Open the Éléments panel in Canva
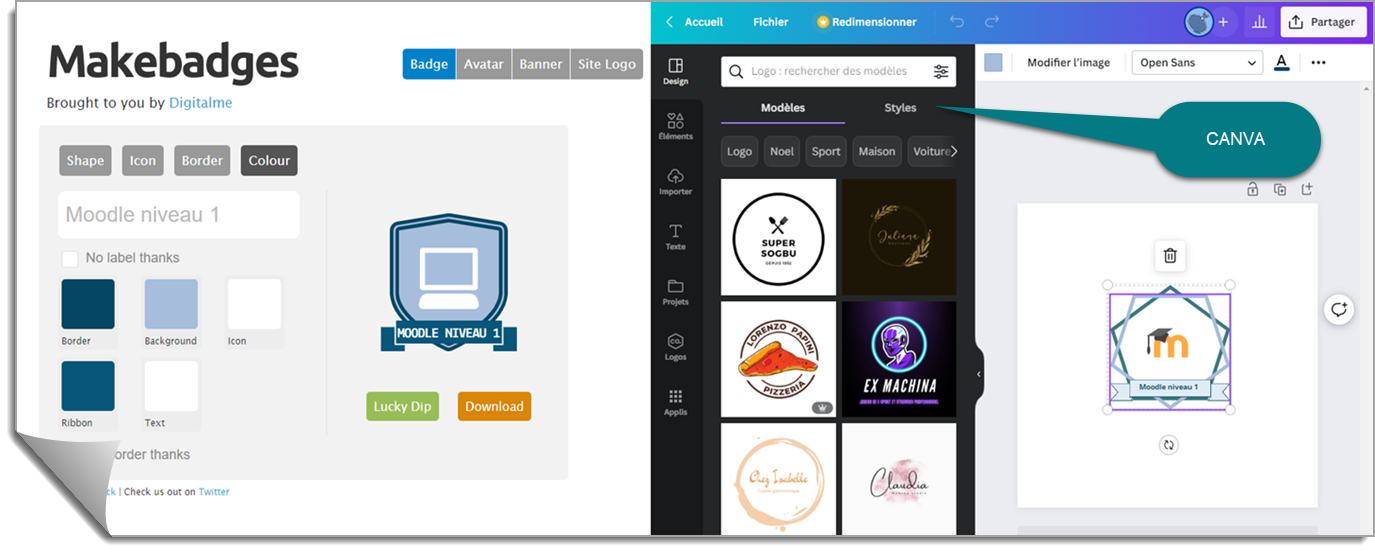1375x552 pixels. click(675, 126)
